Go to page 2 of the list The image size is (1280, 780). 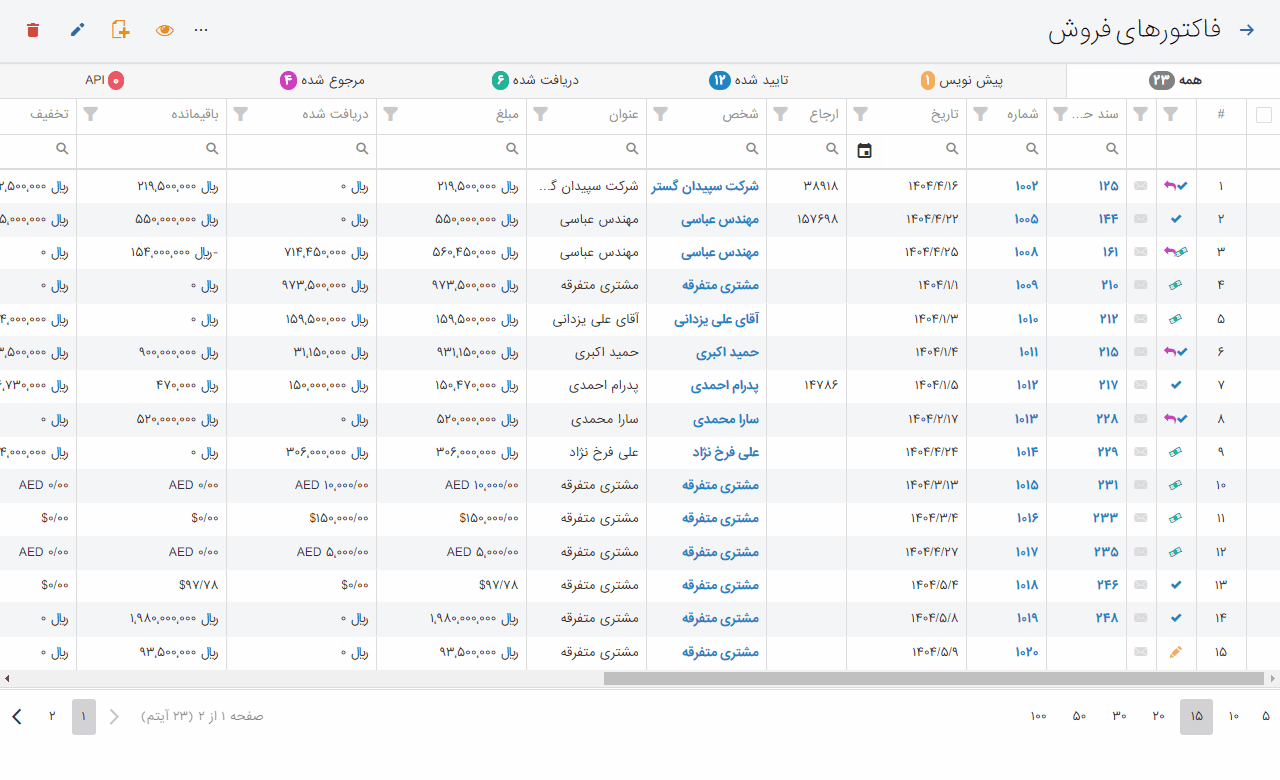52,716
